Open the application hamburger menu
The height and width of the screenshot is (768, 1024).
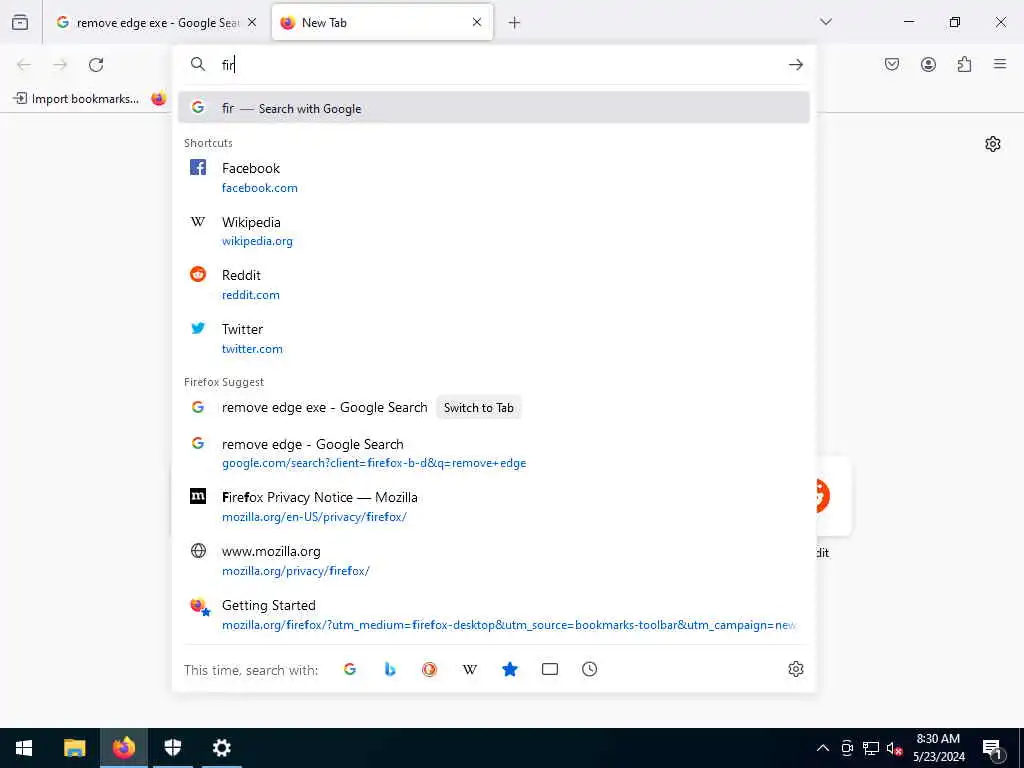[x=1000, y=64]
